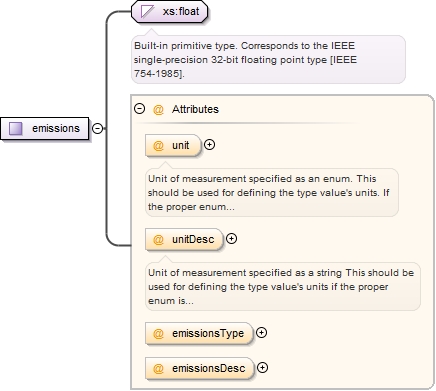Click the @ icon on emissionsType attribute

(158, 334)
